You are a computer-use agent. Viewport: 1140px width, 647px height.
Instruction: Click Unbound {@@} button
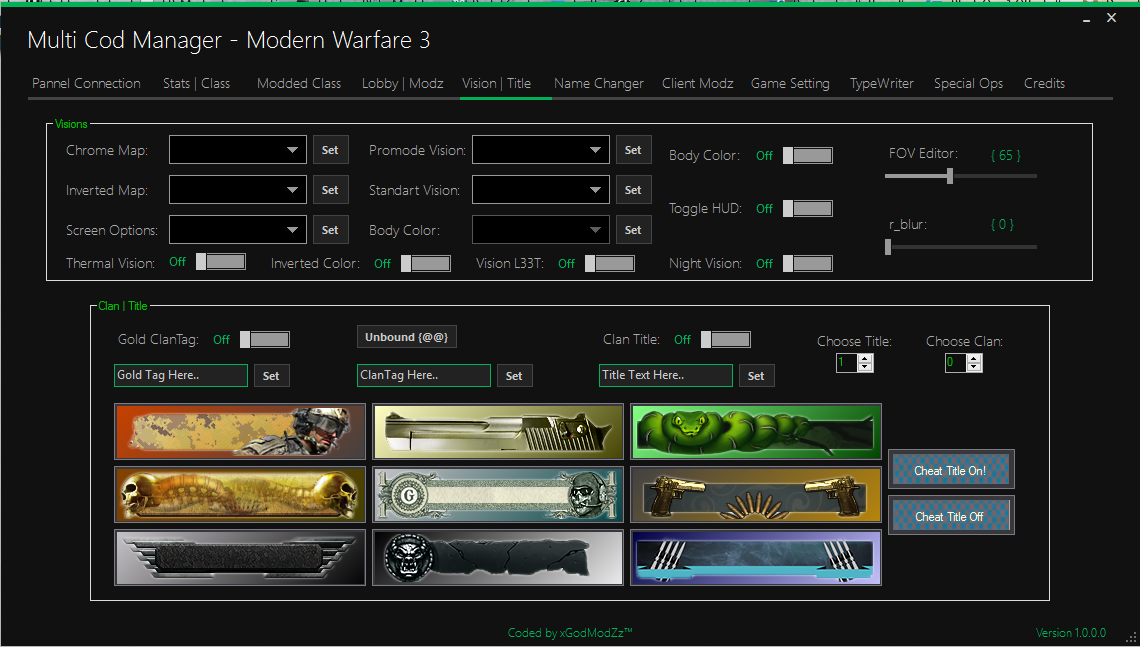click(406, 337)
